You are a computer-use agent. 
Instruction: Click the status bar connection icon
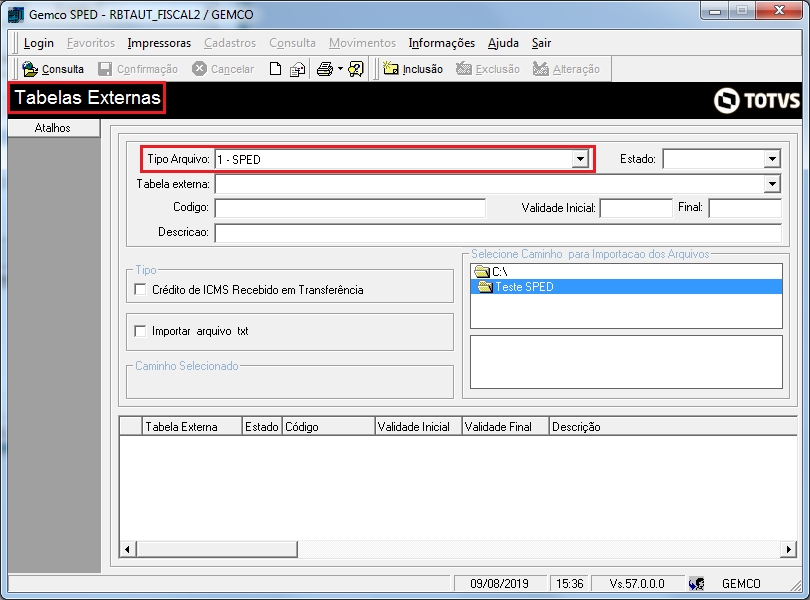click(x=696, y=584)
